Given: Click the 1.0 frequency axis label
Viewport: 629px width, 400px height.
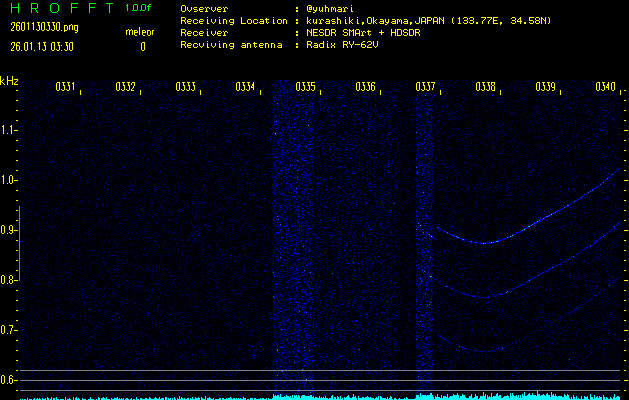Looking at the screenshot, I should (9, 180).
